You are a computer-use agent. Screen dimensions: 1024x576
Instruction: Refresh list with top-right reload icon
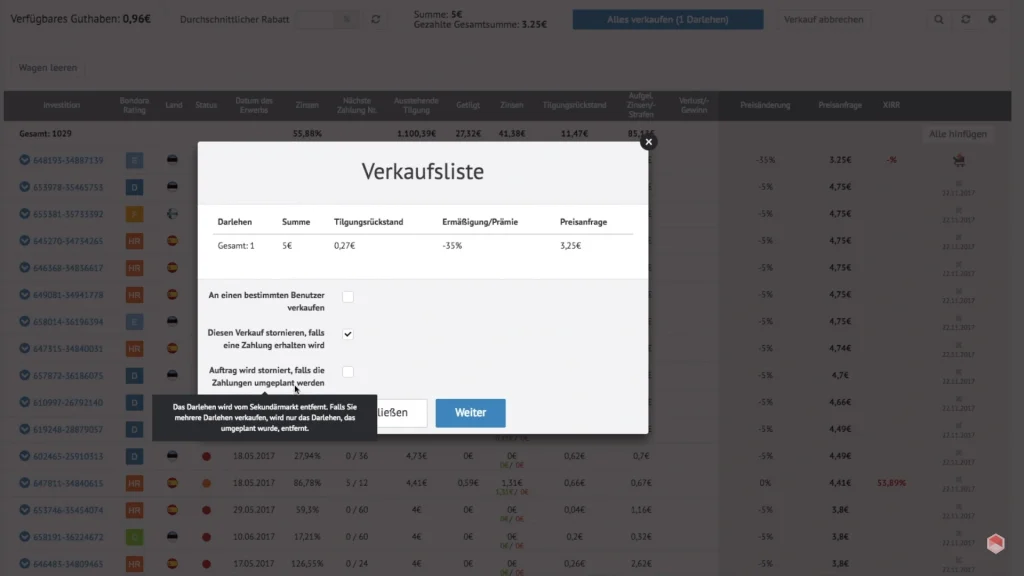click(x=965, y=20)
